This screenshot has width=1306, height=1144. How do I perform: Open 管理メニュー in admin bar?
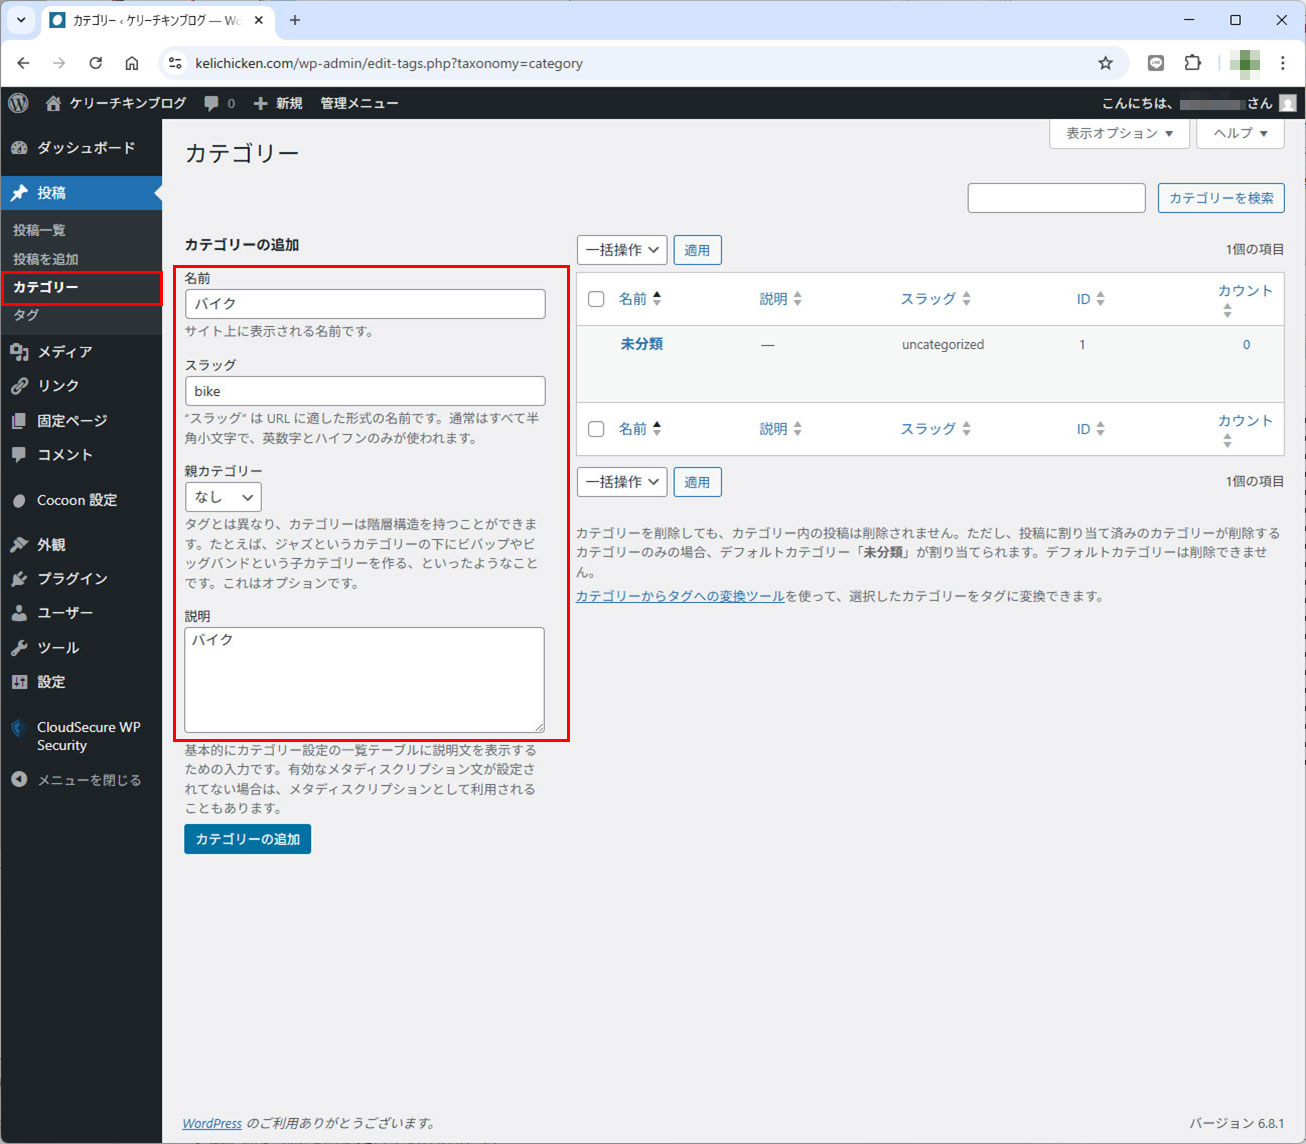pyautogui.click(x=359, y=103)
